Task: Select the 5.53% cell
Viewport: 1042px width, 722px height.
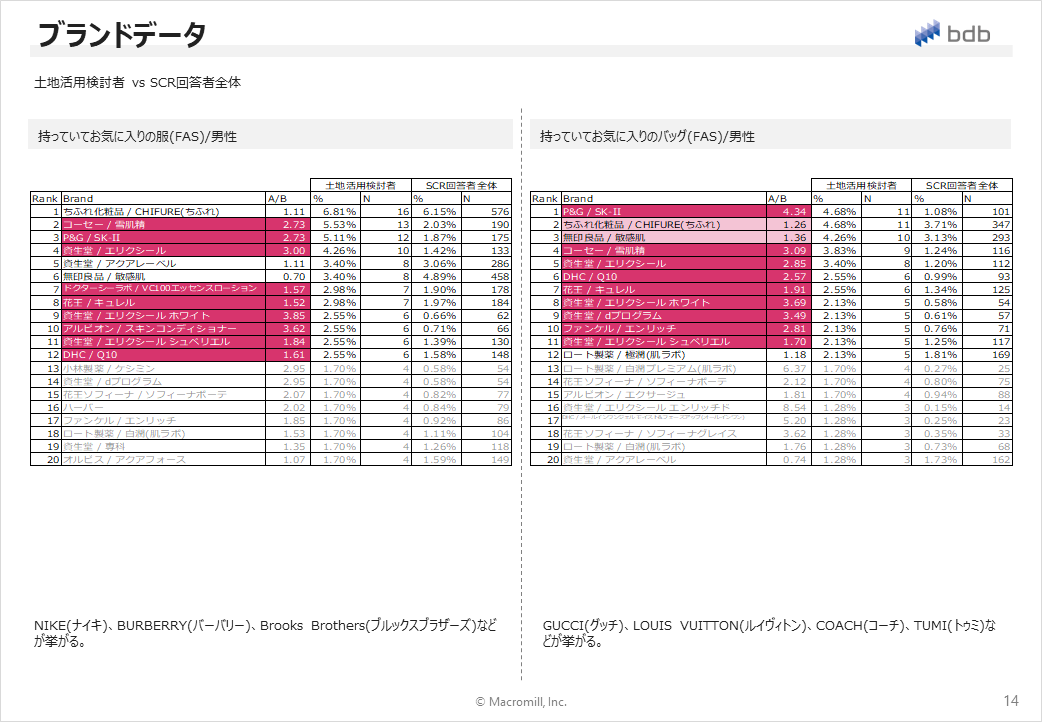Action: tap(336, 225)
